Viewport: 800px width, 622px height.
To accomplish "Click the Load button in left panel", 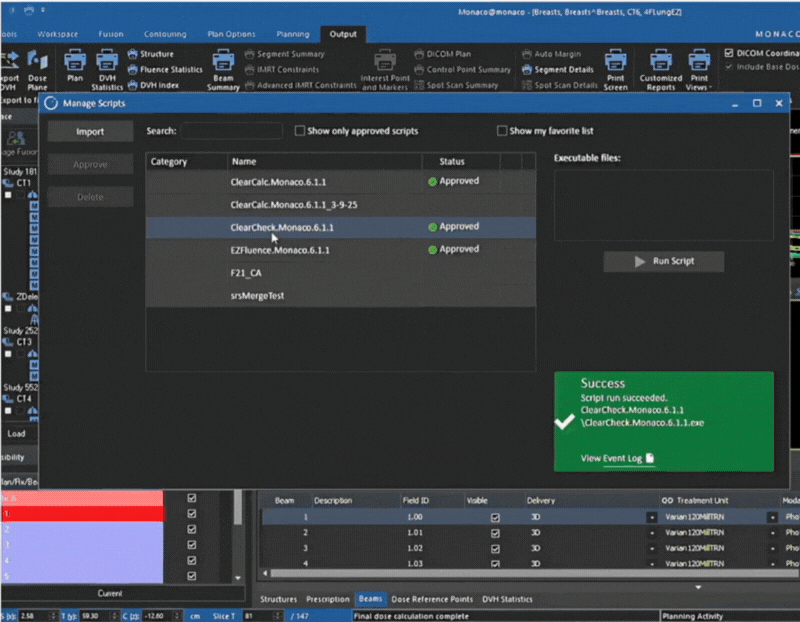I will coord(16,434).
